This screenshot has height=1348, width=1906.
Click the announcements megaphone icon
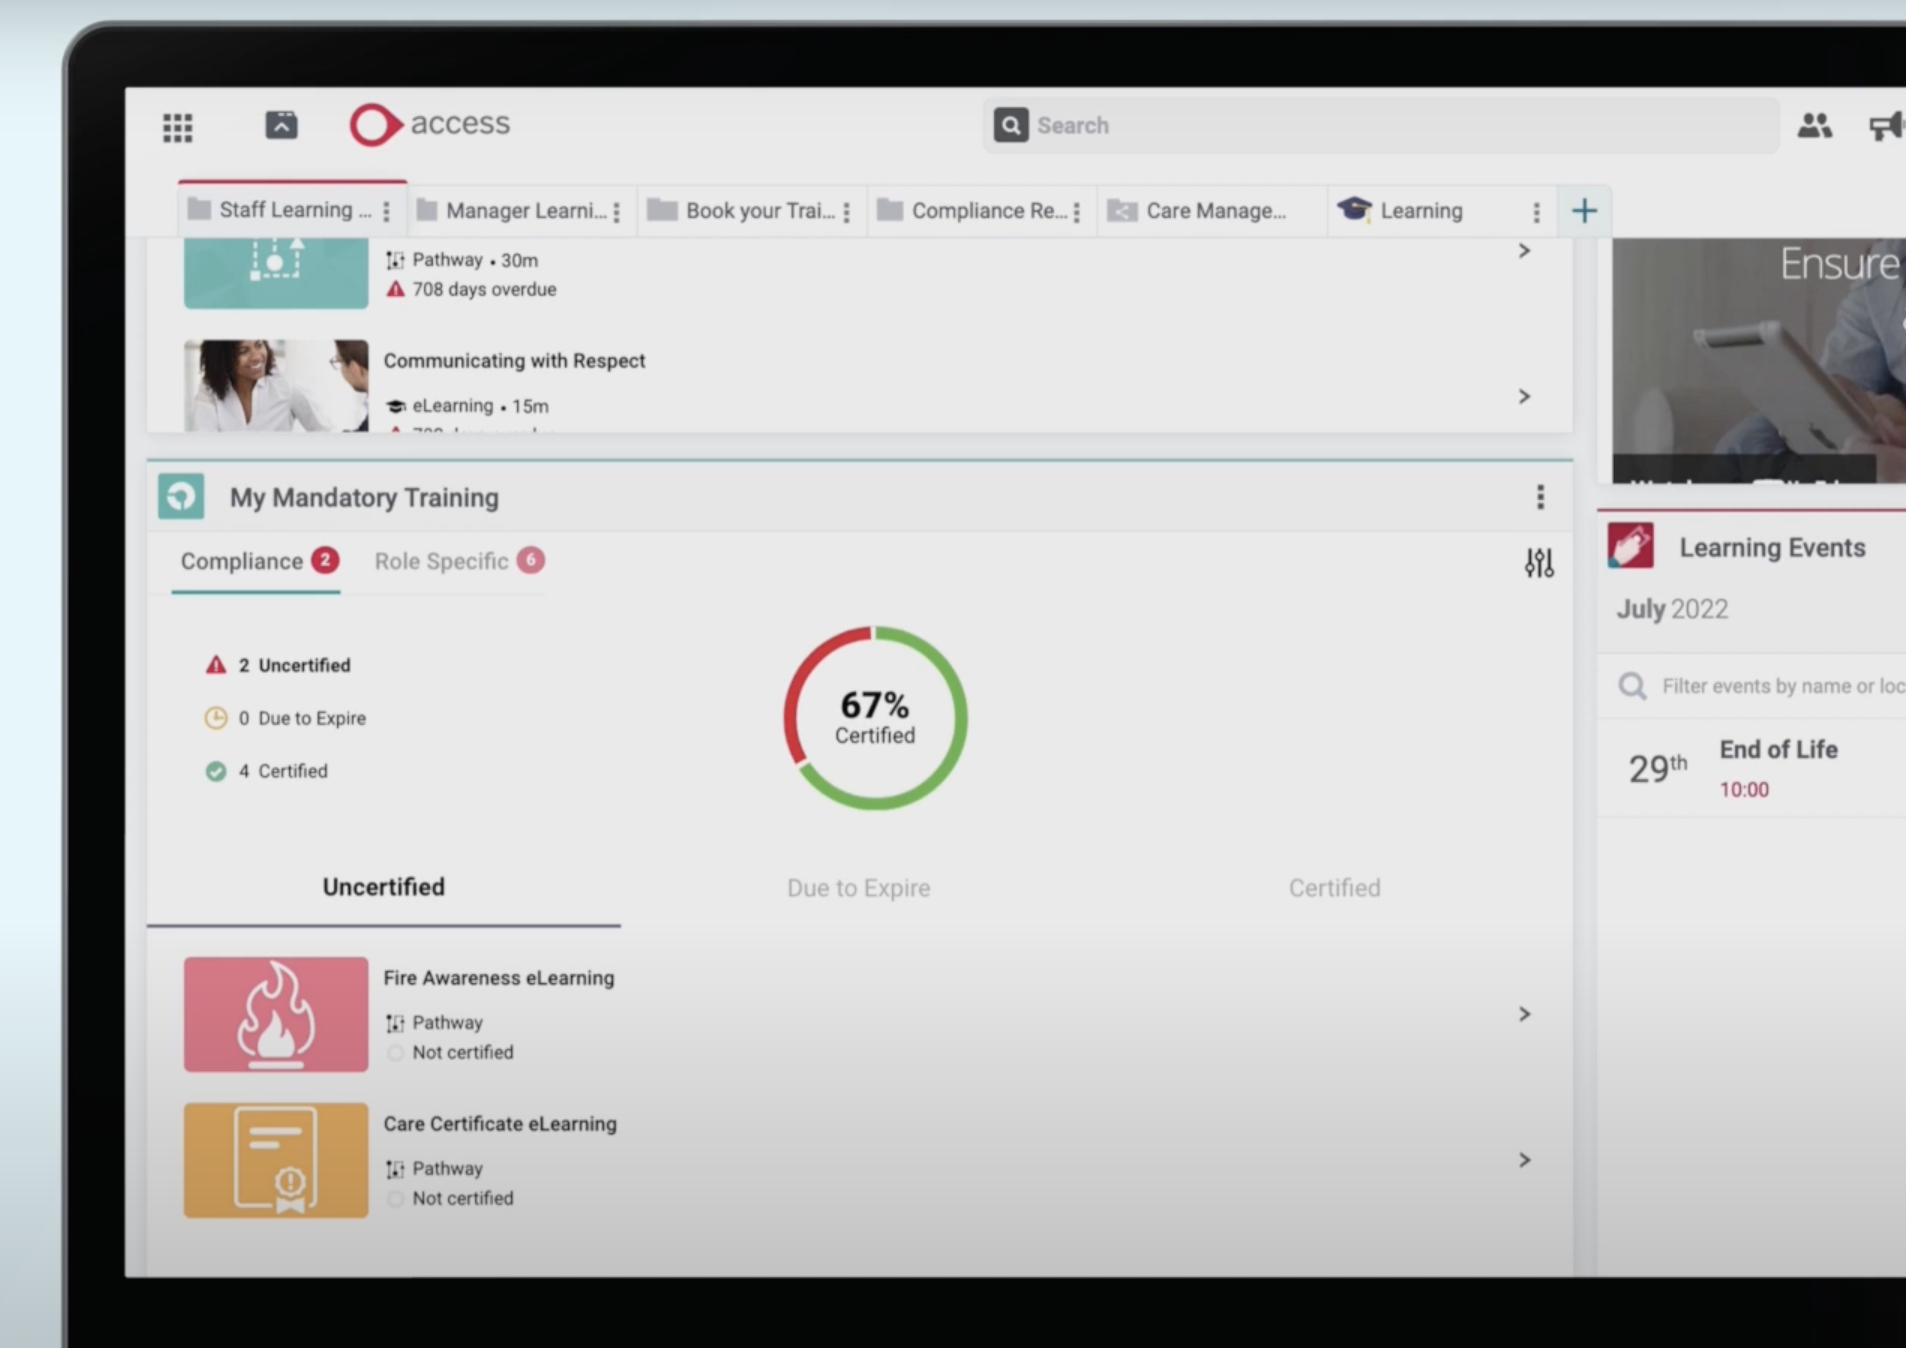[1888, 124]
